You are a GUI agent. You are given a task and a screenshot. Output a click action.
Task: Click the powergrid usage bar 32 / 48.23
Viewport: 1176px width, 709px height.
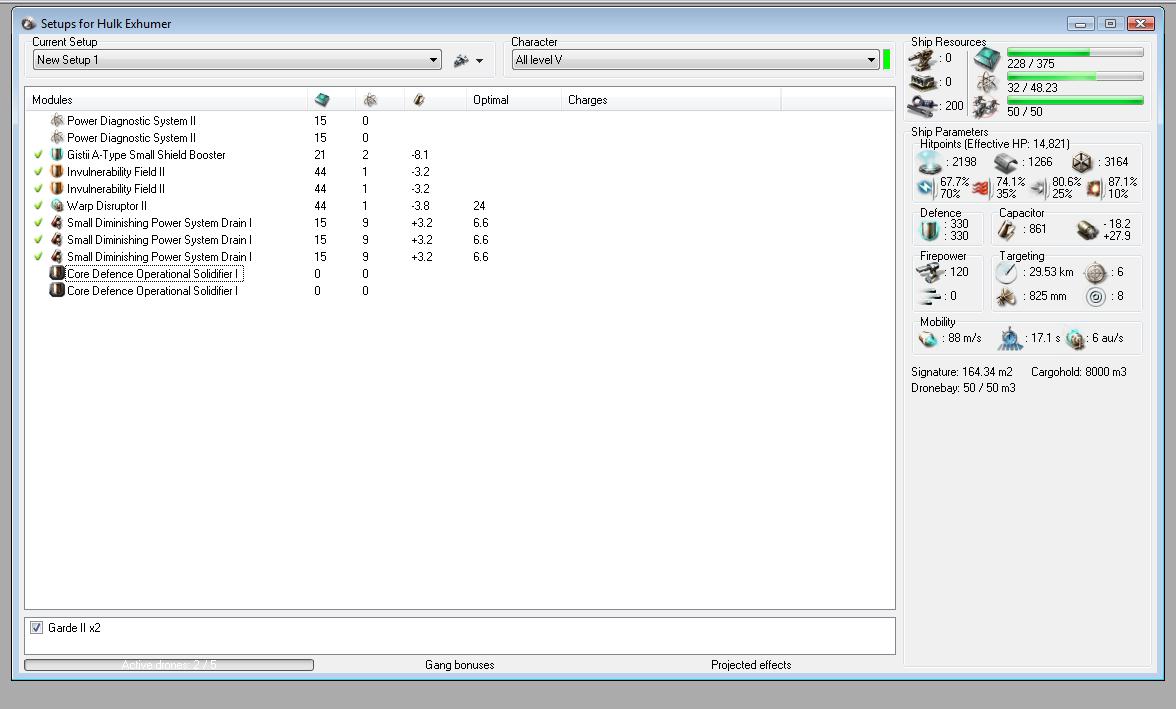1075,77
